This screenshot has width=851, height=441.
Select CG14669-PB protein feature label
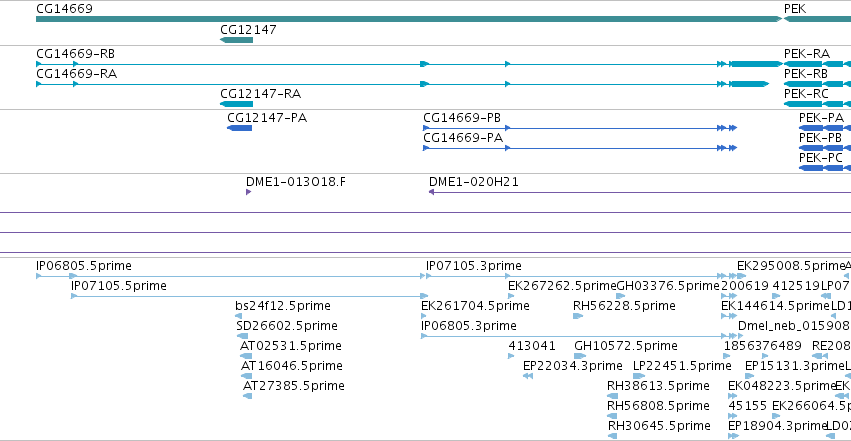(462, 118)
